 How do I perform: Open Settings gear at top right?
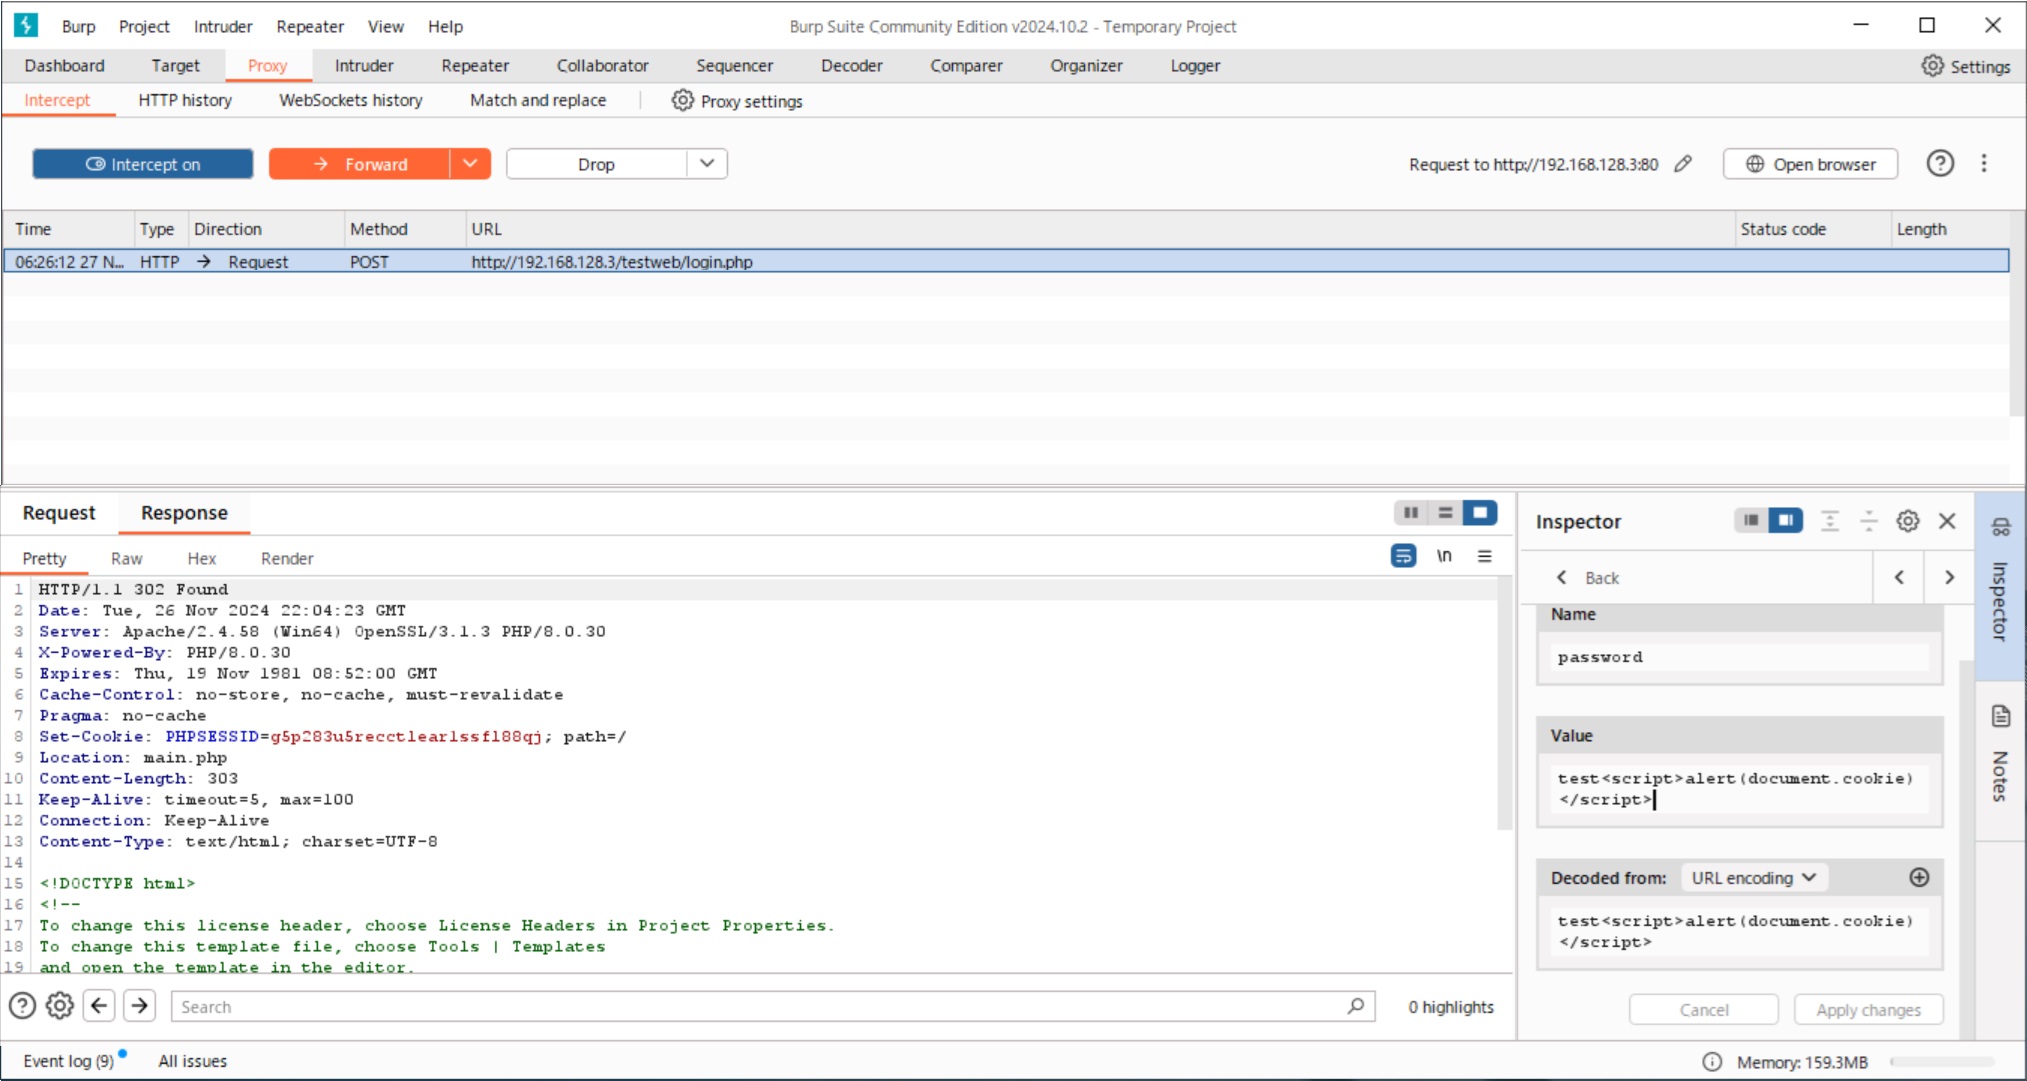click(x=1965, y=66)
